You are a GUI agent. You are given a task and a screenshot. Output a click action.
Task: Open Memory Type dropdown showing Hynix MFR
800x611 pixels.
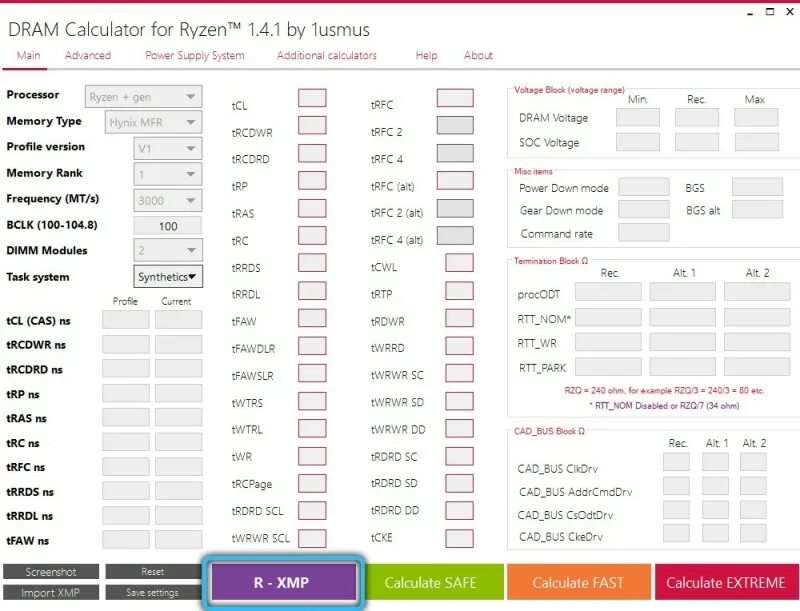154,122
